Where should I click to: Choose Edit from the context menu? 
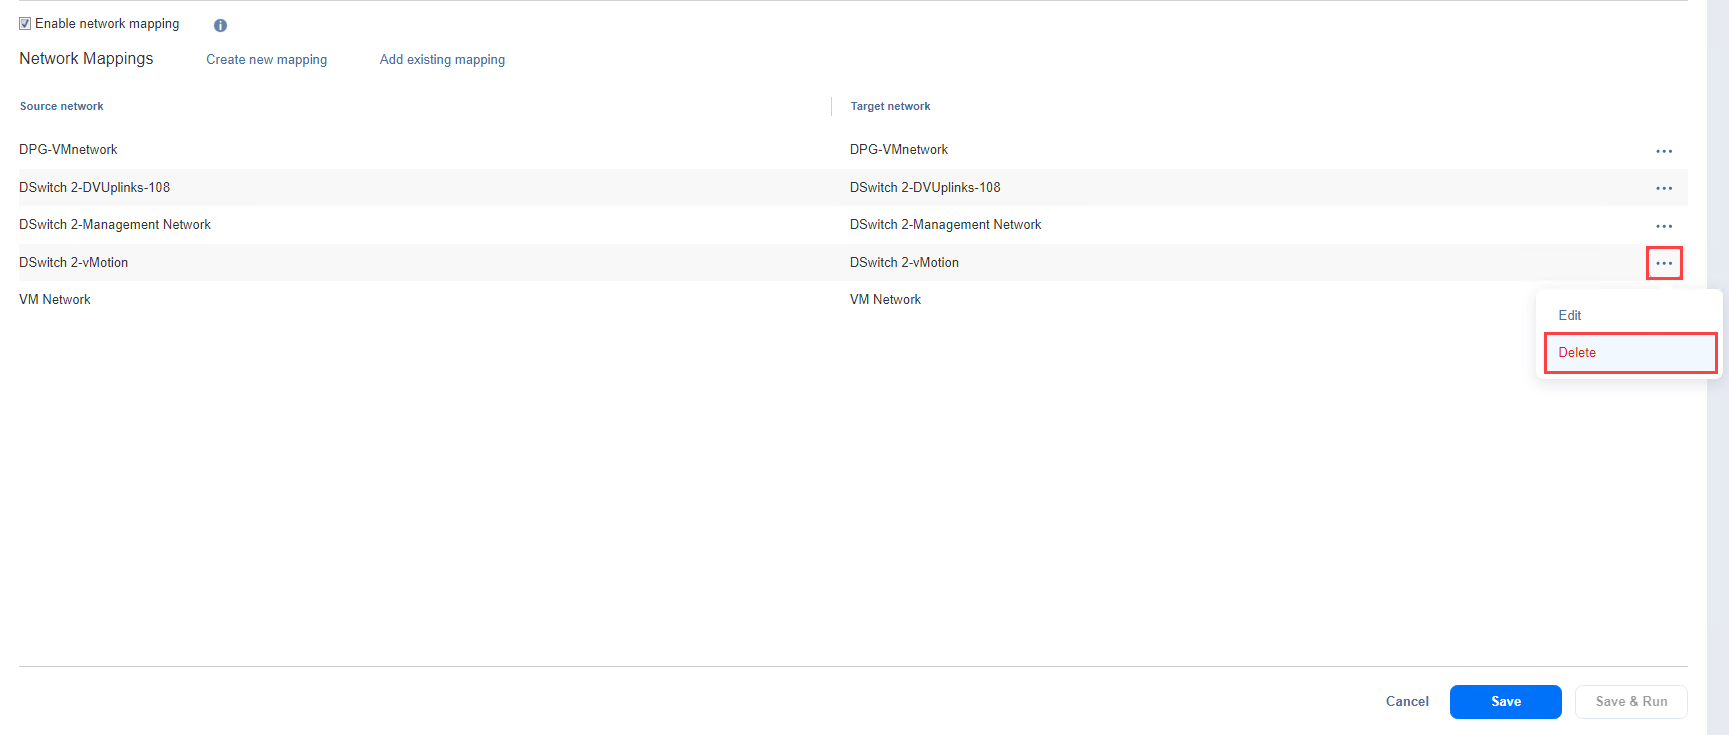click(1569, 315)
